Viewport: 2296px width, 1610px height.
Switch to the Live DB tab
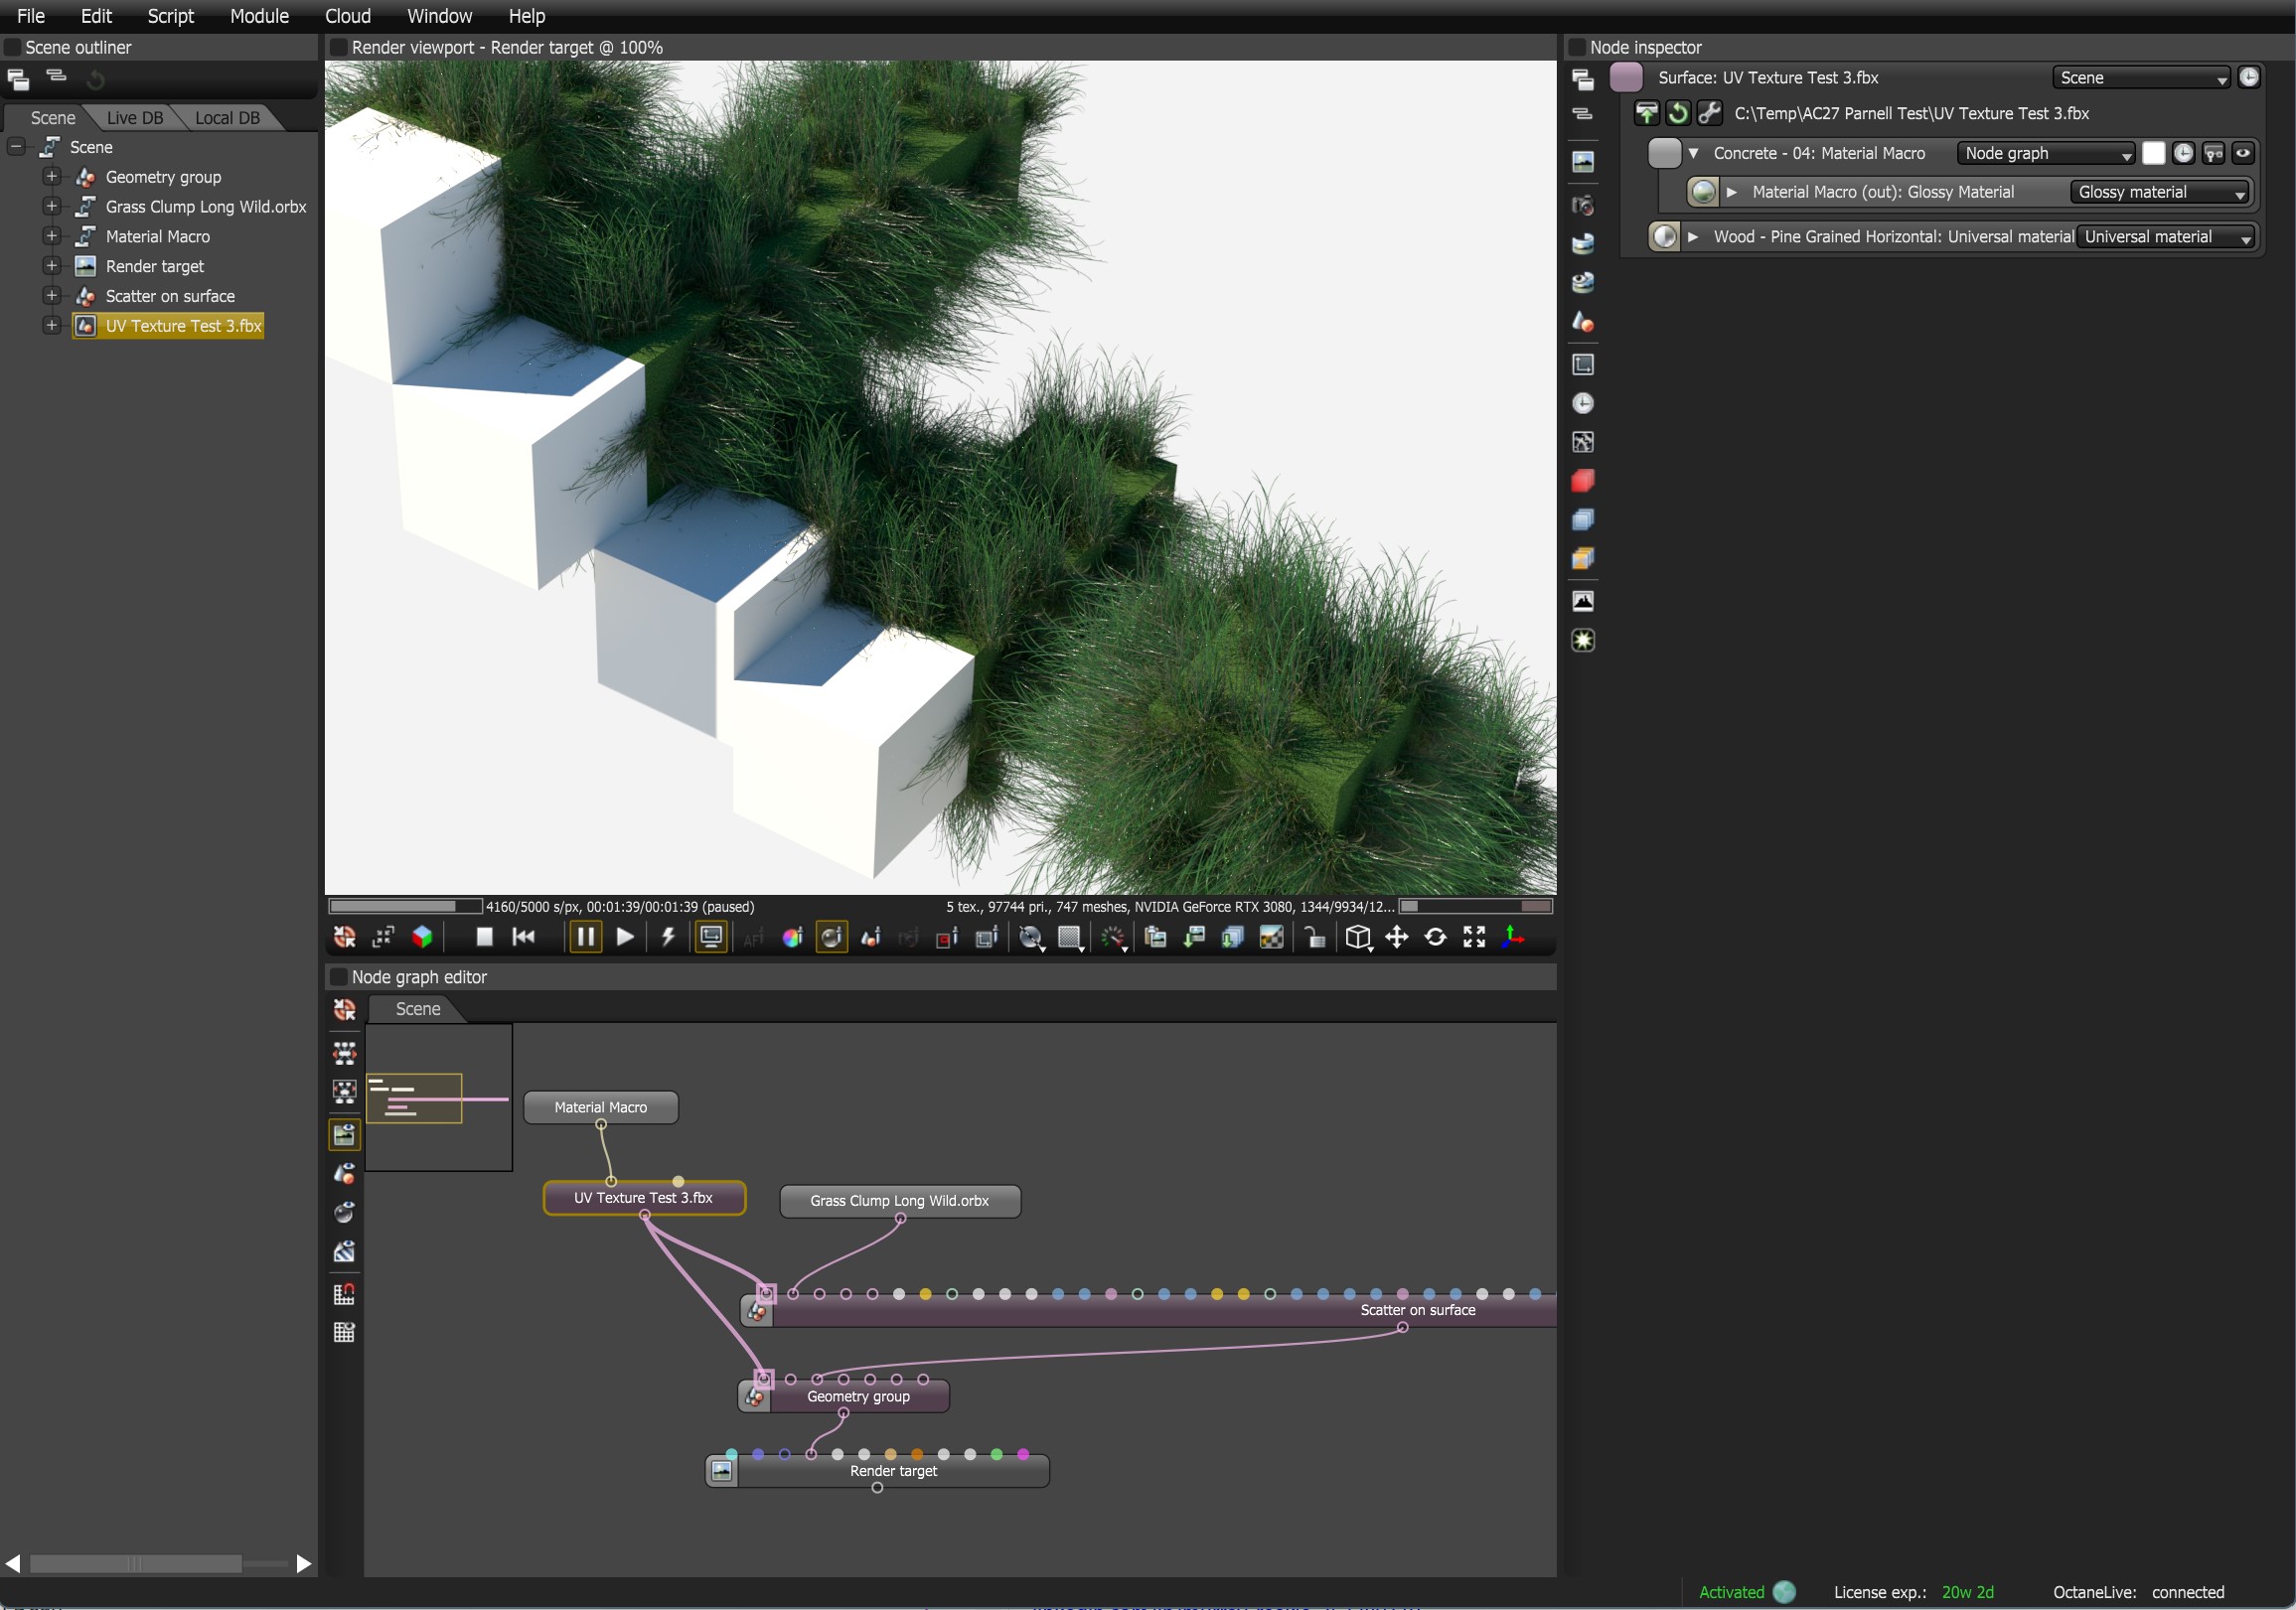coord(134,118)
